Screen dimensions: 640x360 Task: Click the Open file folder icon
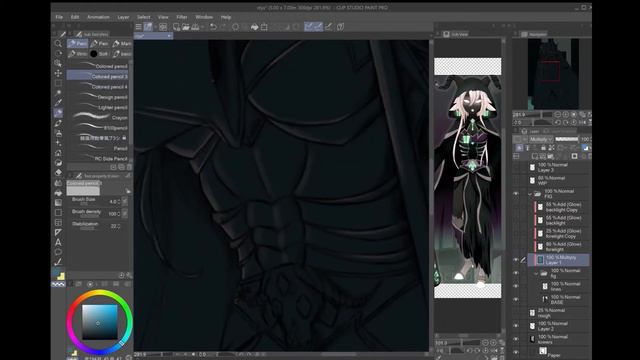(186, 27)
